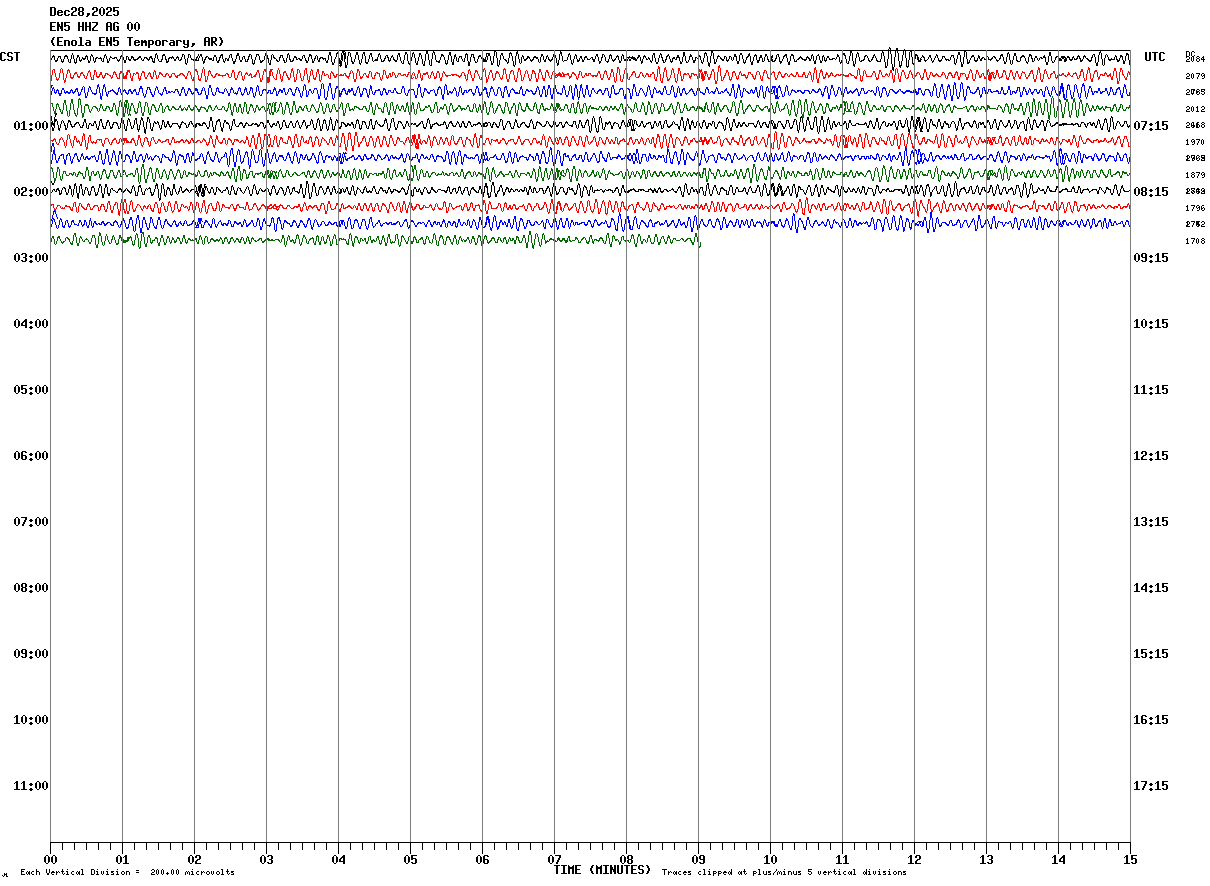Pick minute tick label "06" on bottom axis

(x=482, y=860)
